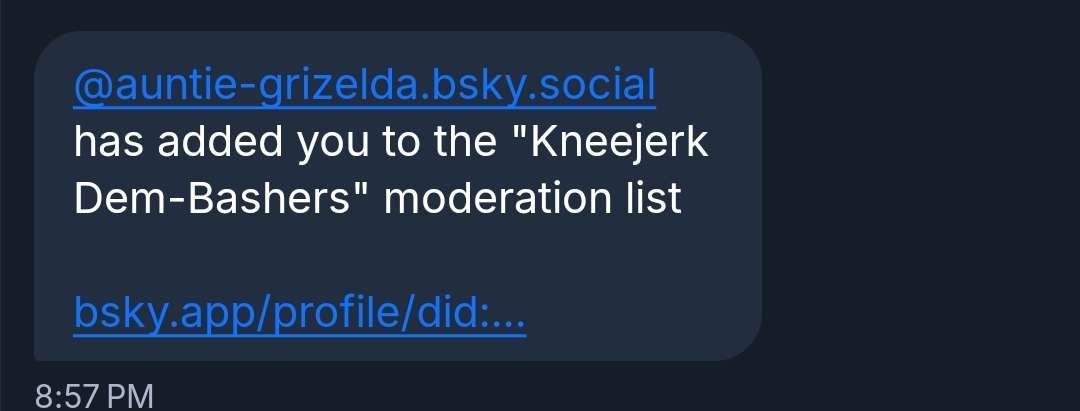Click the blank line above the profile URL
Viewport: 1080px width, 411px height.
pyautogui.click(x=398, y=259)
